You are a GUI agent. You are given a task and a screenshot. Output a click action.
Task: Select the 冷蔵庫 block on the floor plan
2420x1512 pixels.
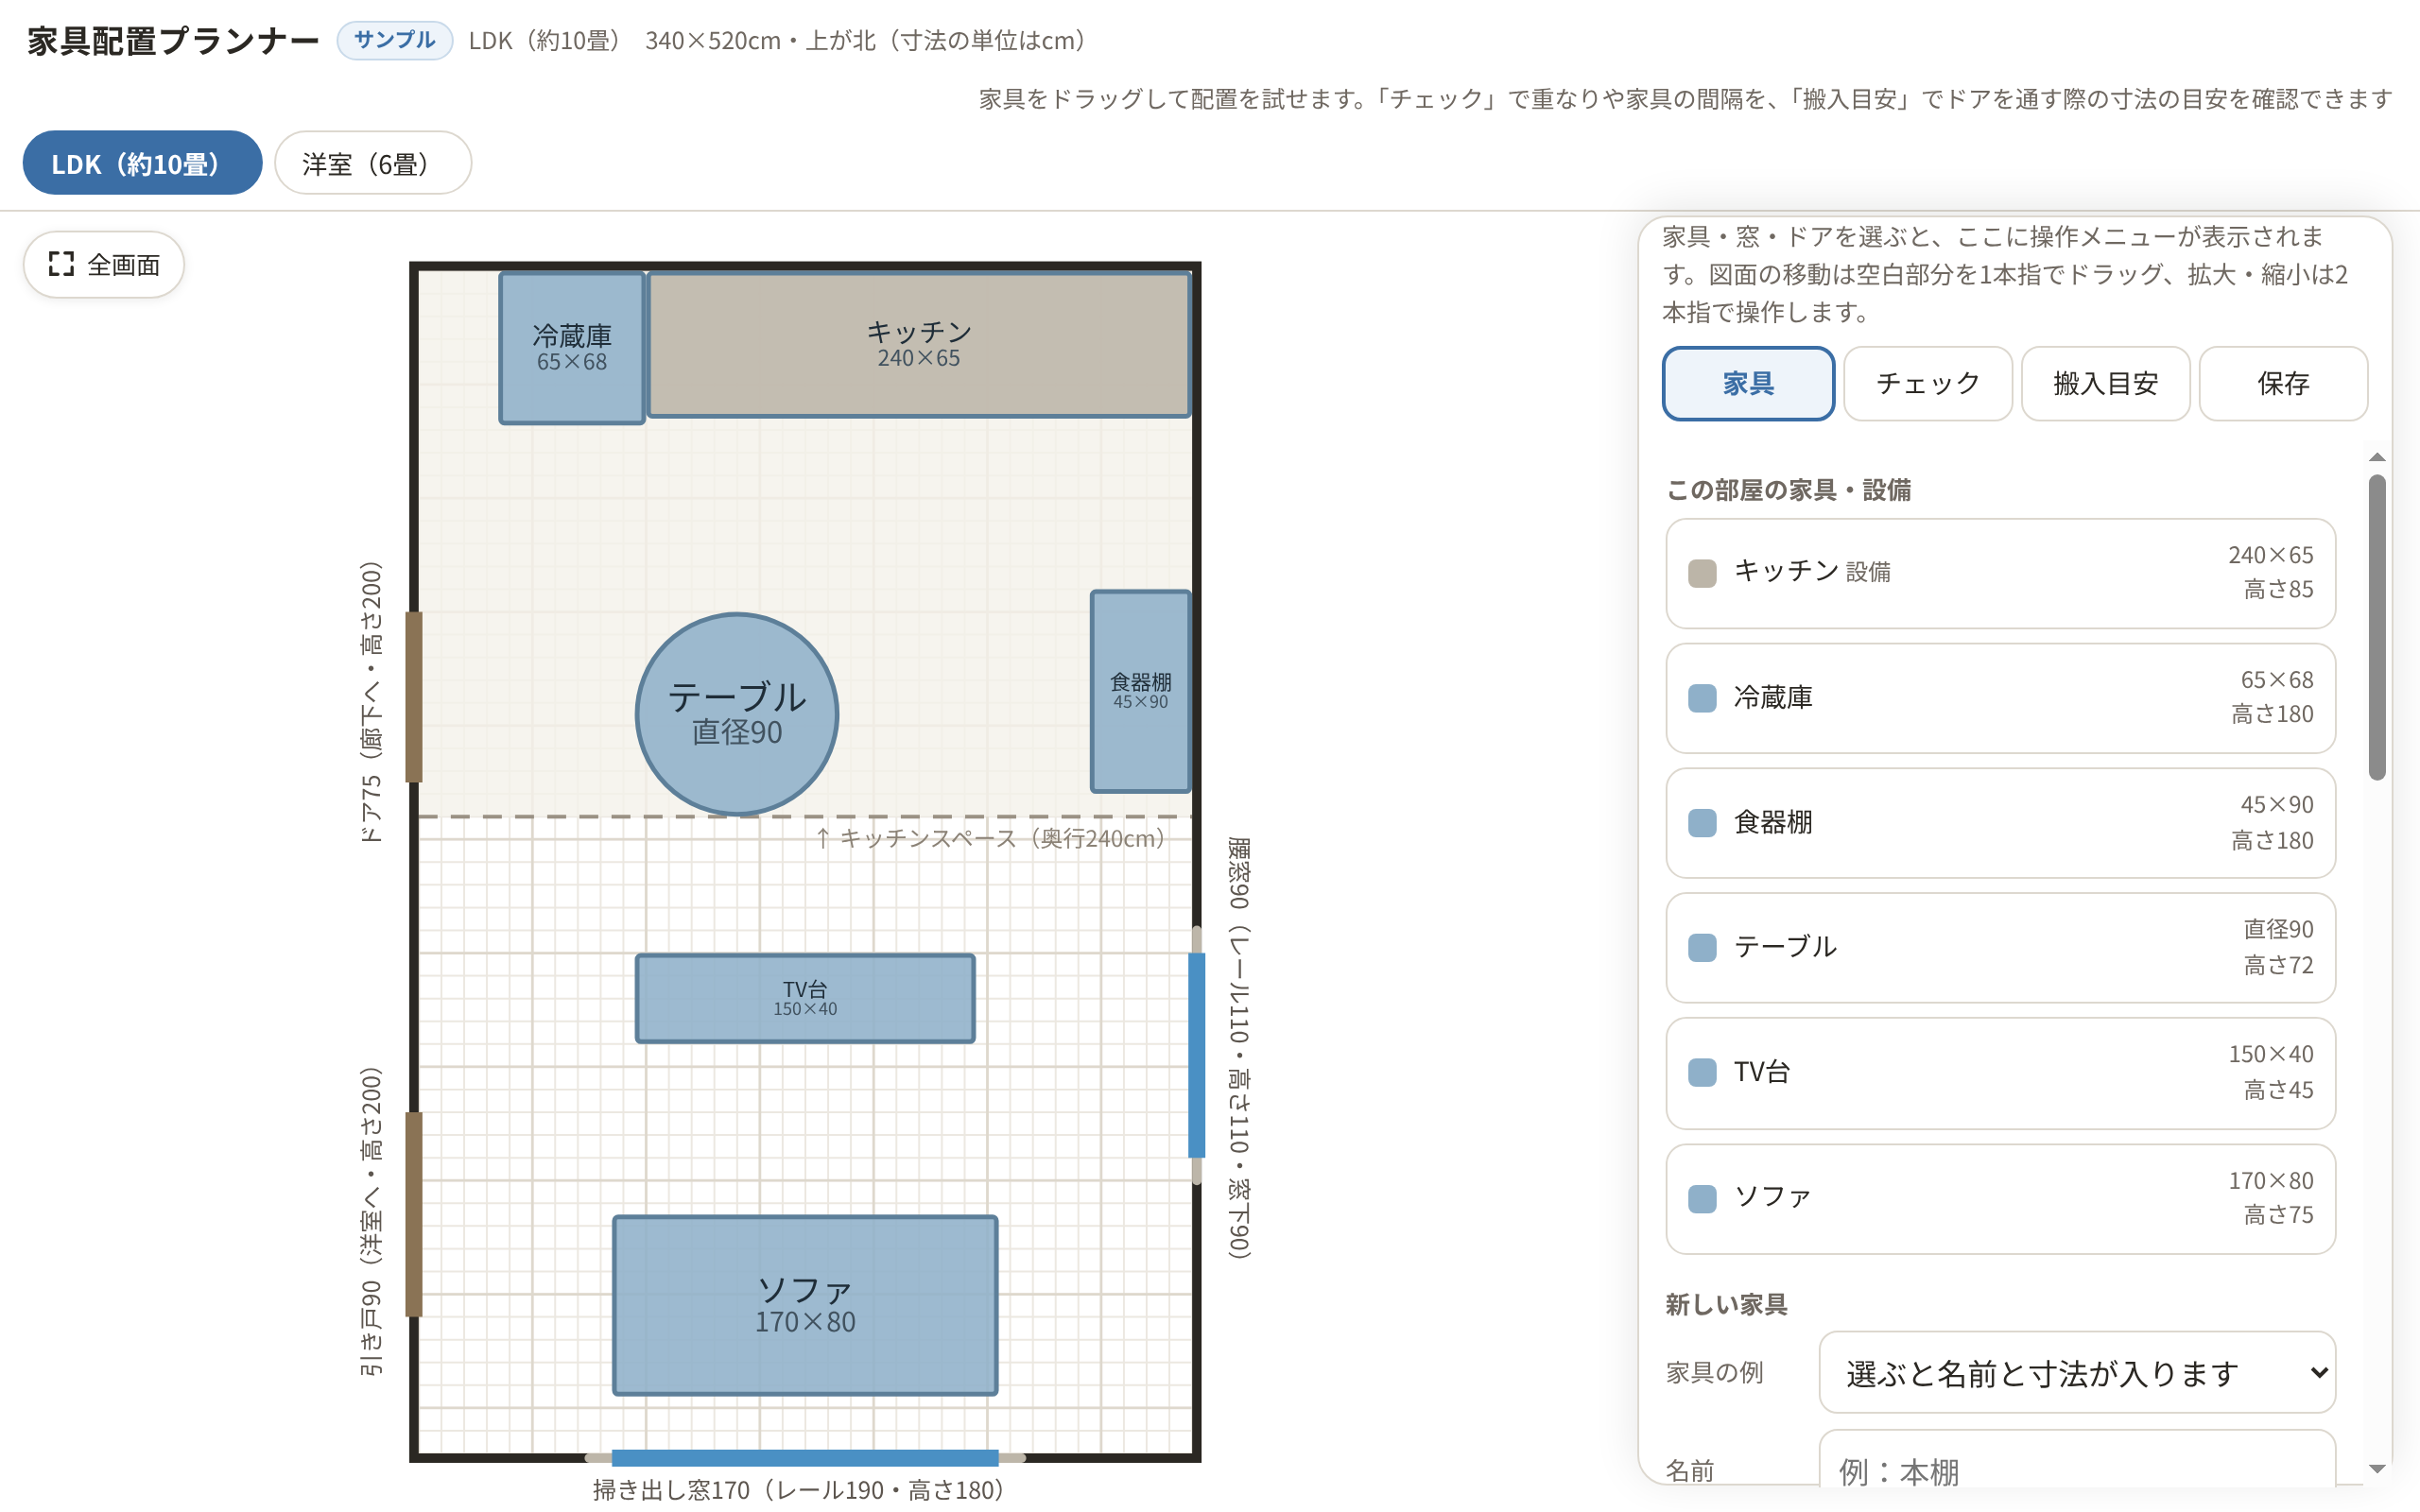(572, 348)
